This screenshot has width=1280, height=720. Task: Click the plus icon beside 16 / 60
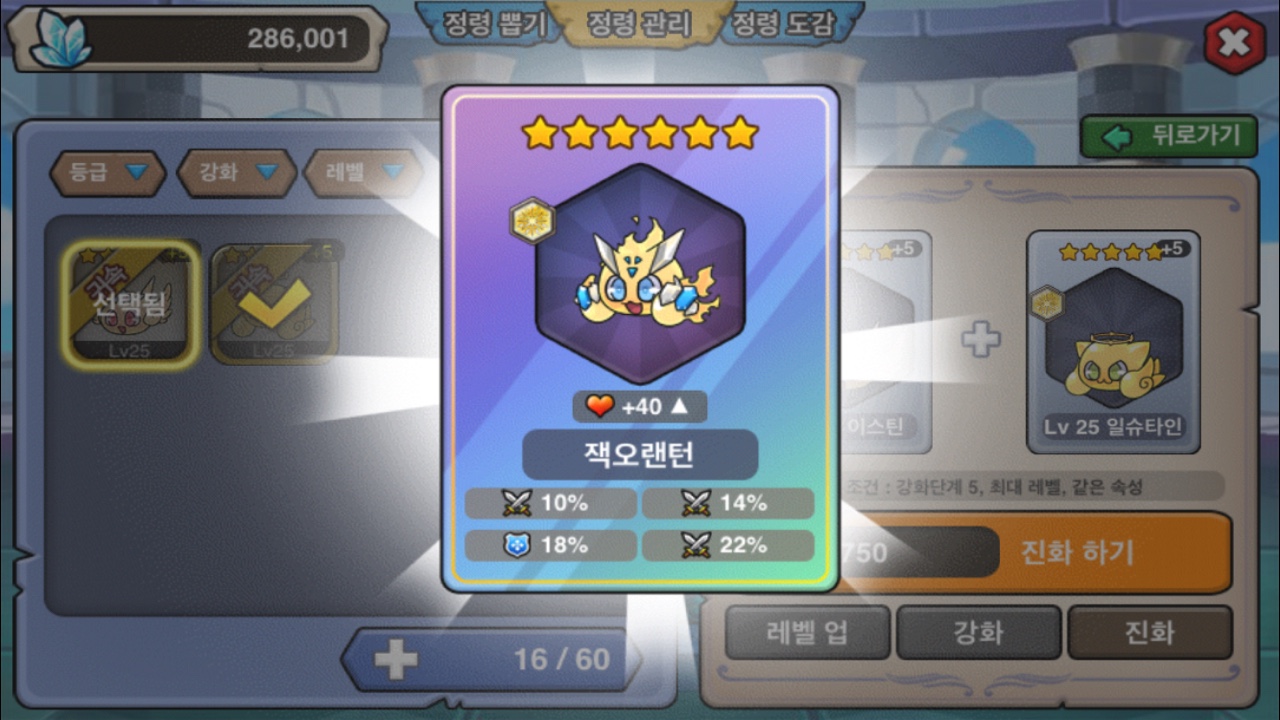(396, 660)
